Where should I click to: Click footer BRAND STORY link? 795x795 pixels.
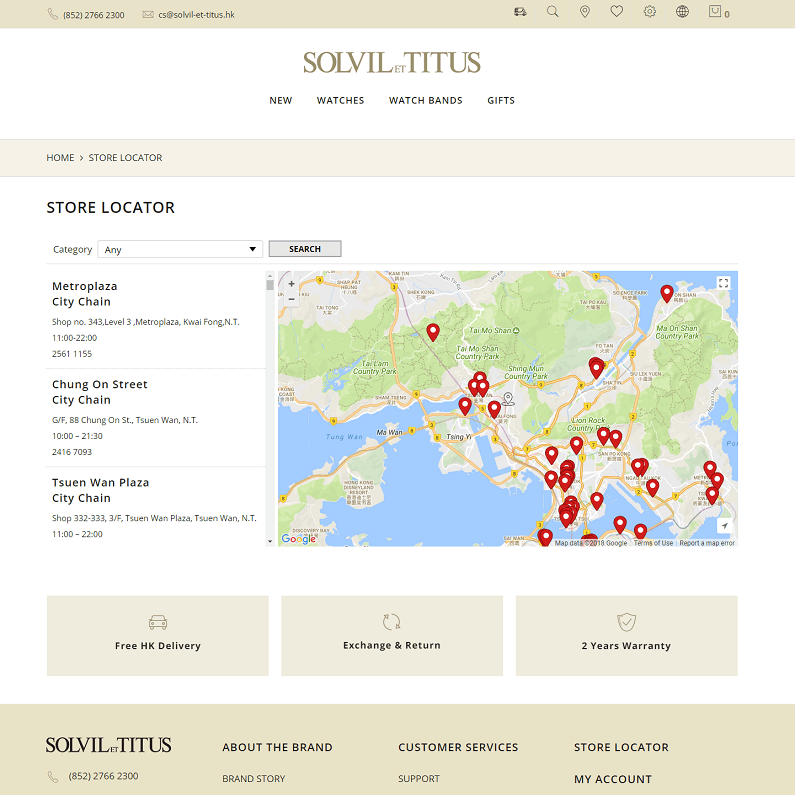tap(254, 778)
